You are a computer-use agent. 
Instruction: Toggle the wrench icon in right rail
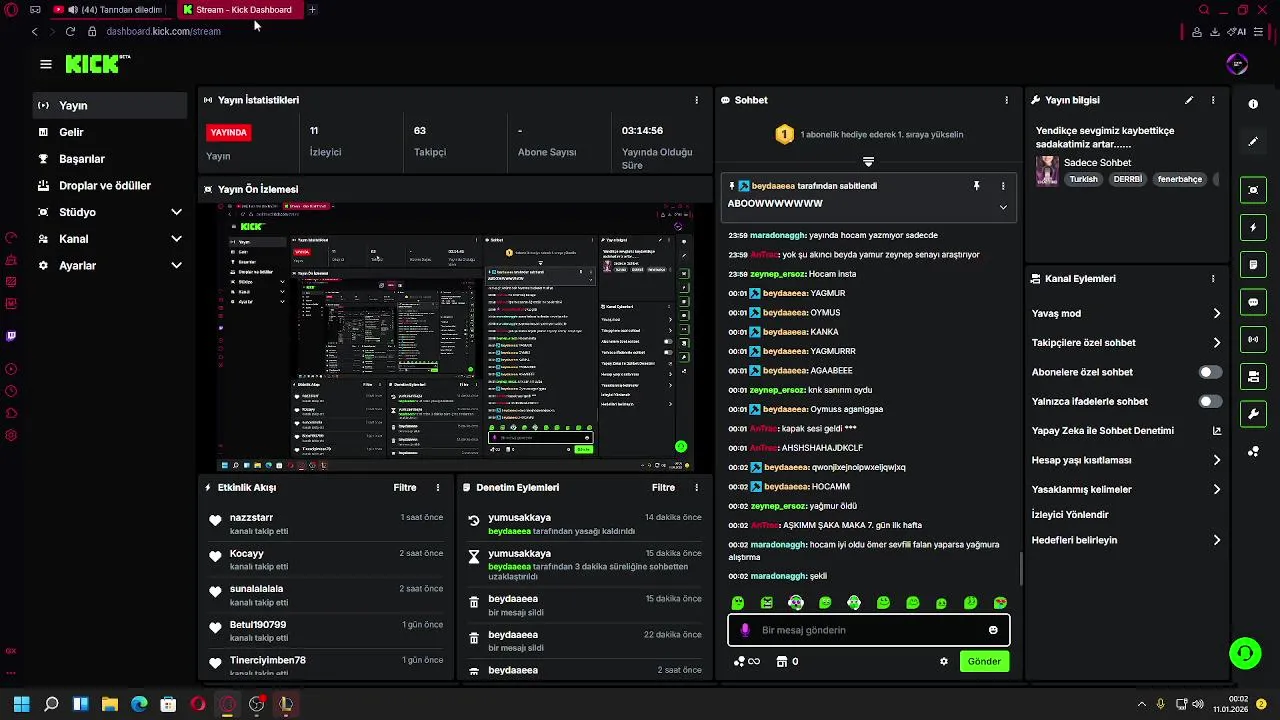(1253, 413)
